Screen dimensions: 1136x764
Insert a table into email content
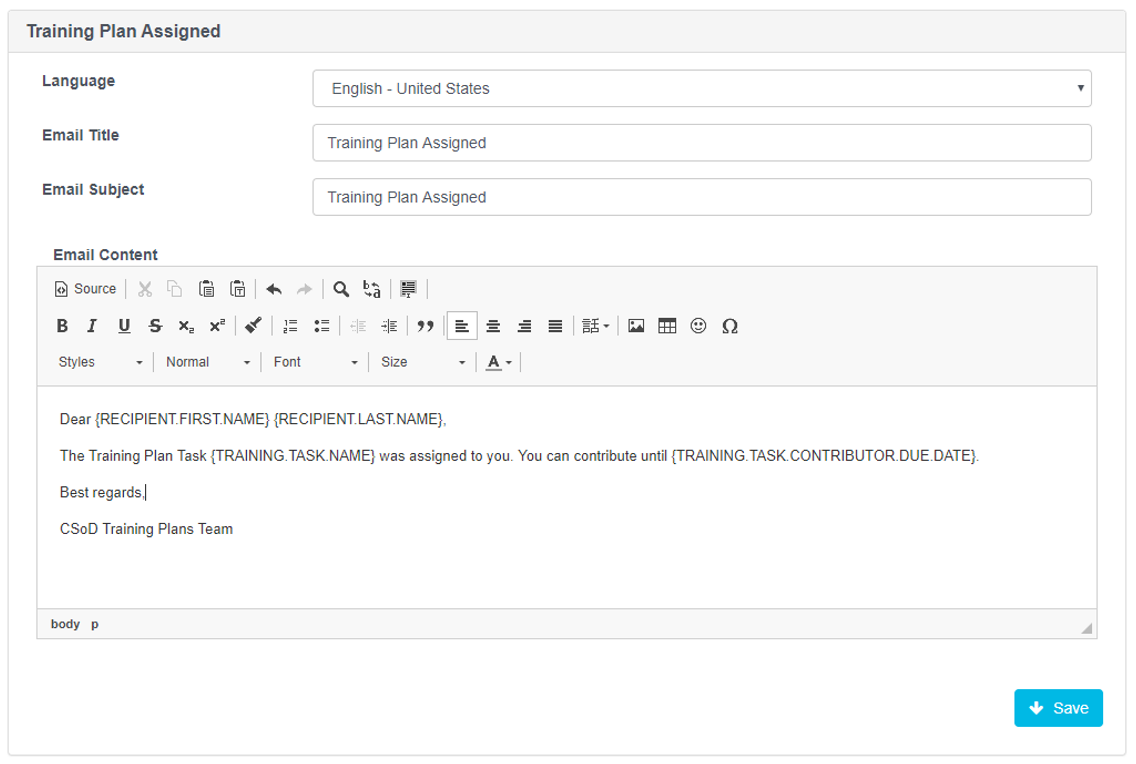point(667,326)
